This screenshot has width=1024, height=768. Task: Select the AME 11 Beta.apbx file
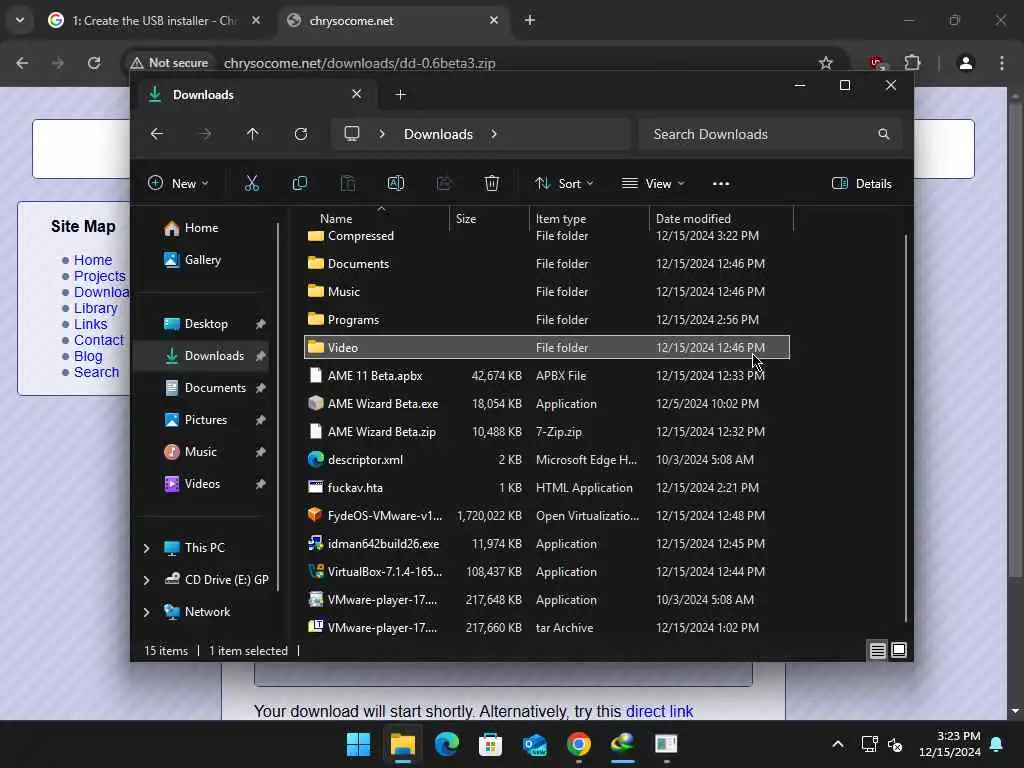pos(547,376)
